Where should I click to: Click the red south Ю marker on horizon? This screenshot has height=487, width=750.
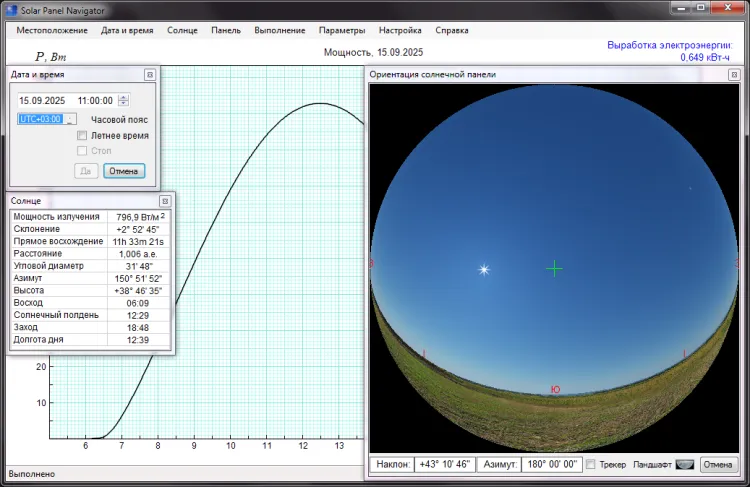click(x=555, y=389)
